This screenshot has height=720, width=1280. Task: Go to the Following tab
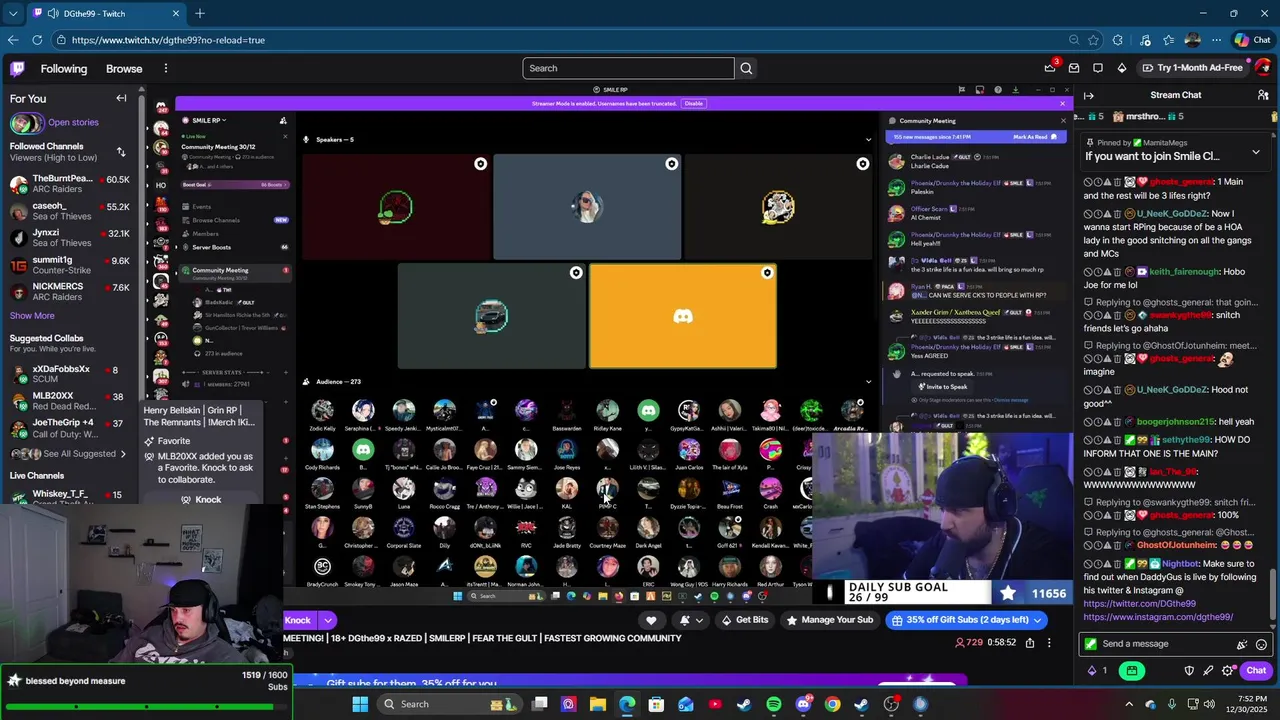click(64, 68)
